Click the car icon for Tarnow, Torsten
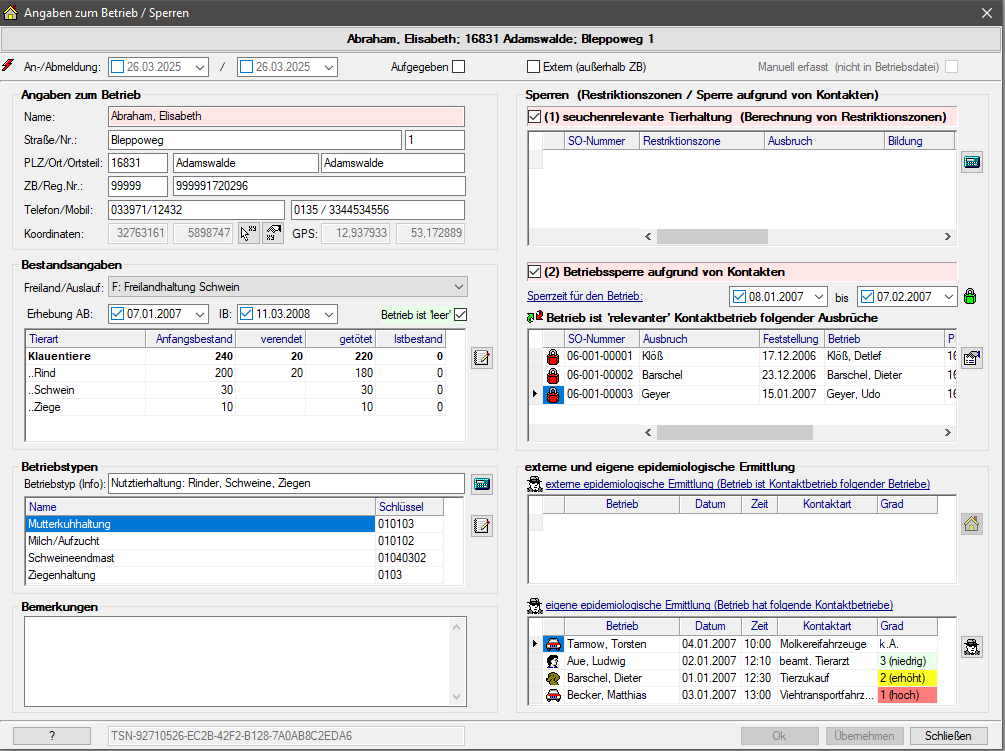 [x=552, y=644]
